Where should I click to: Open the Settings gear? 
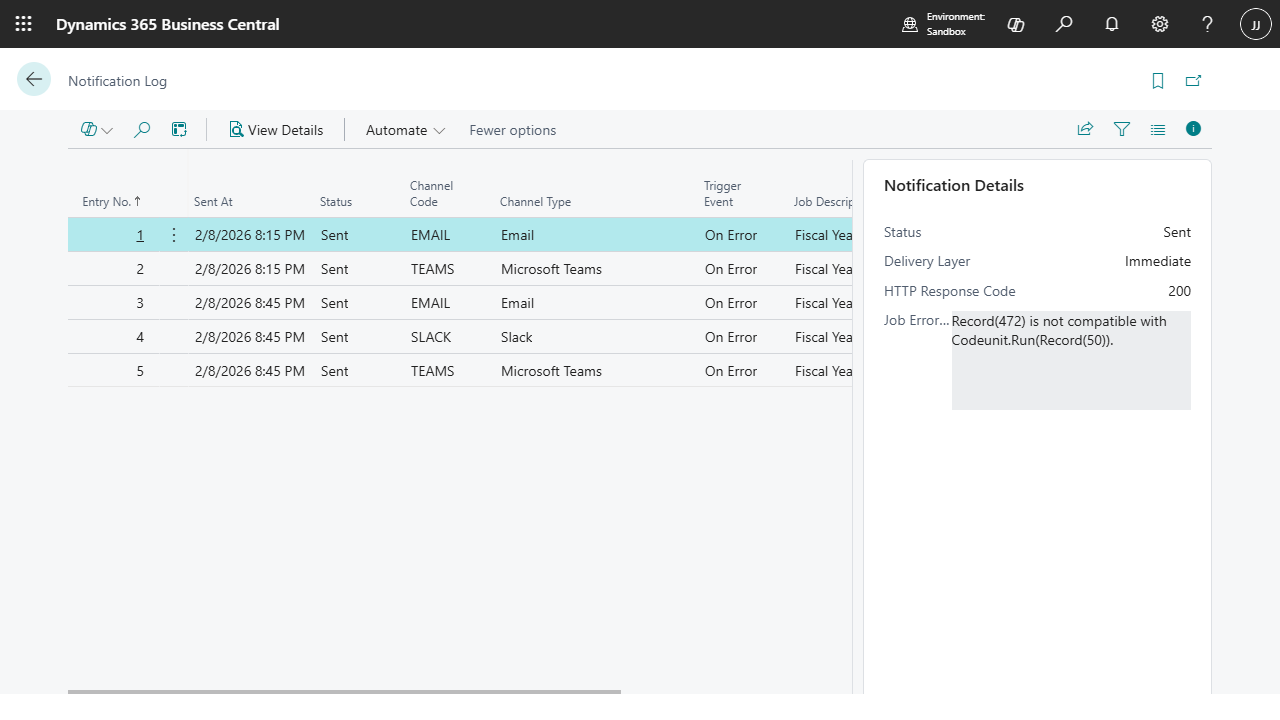1160,24
